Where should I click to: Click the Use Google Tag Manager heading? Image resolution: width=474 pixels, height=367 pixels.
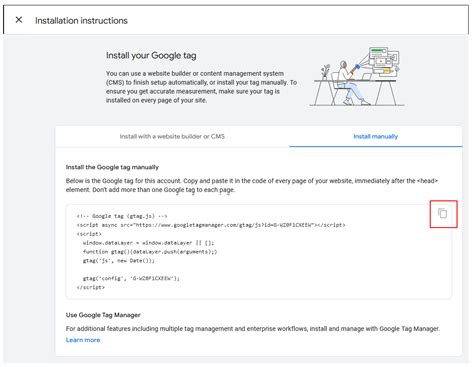click(x=103, y=315)
